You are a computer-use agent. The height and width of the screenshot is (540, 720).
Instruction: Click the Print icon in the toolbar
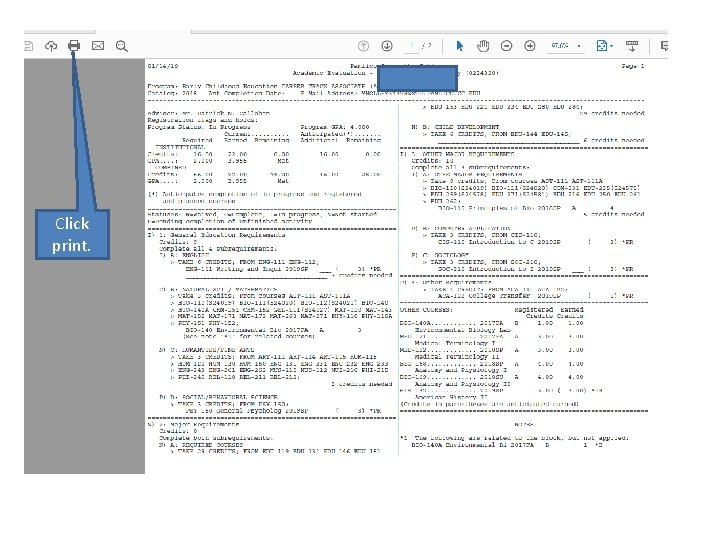(74, 45)
